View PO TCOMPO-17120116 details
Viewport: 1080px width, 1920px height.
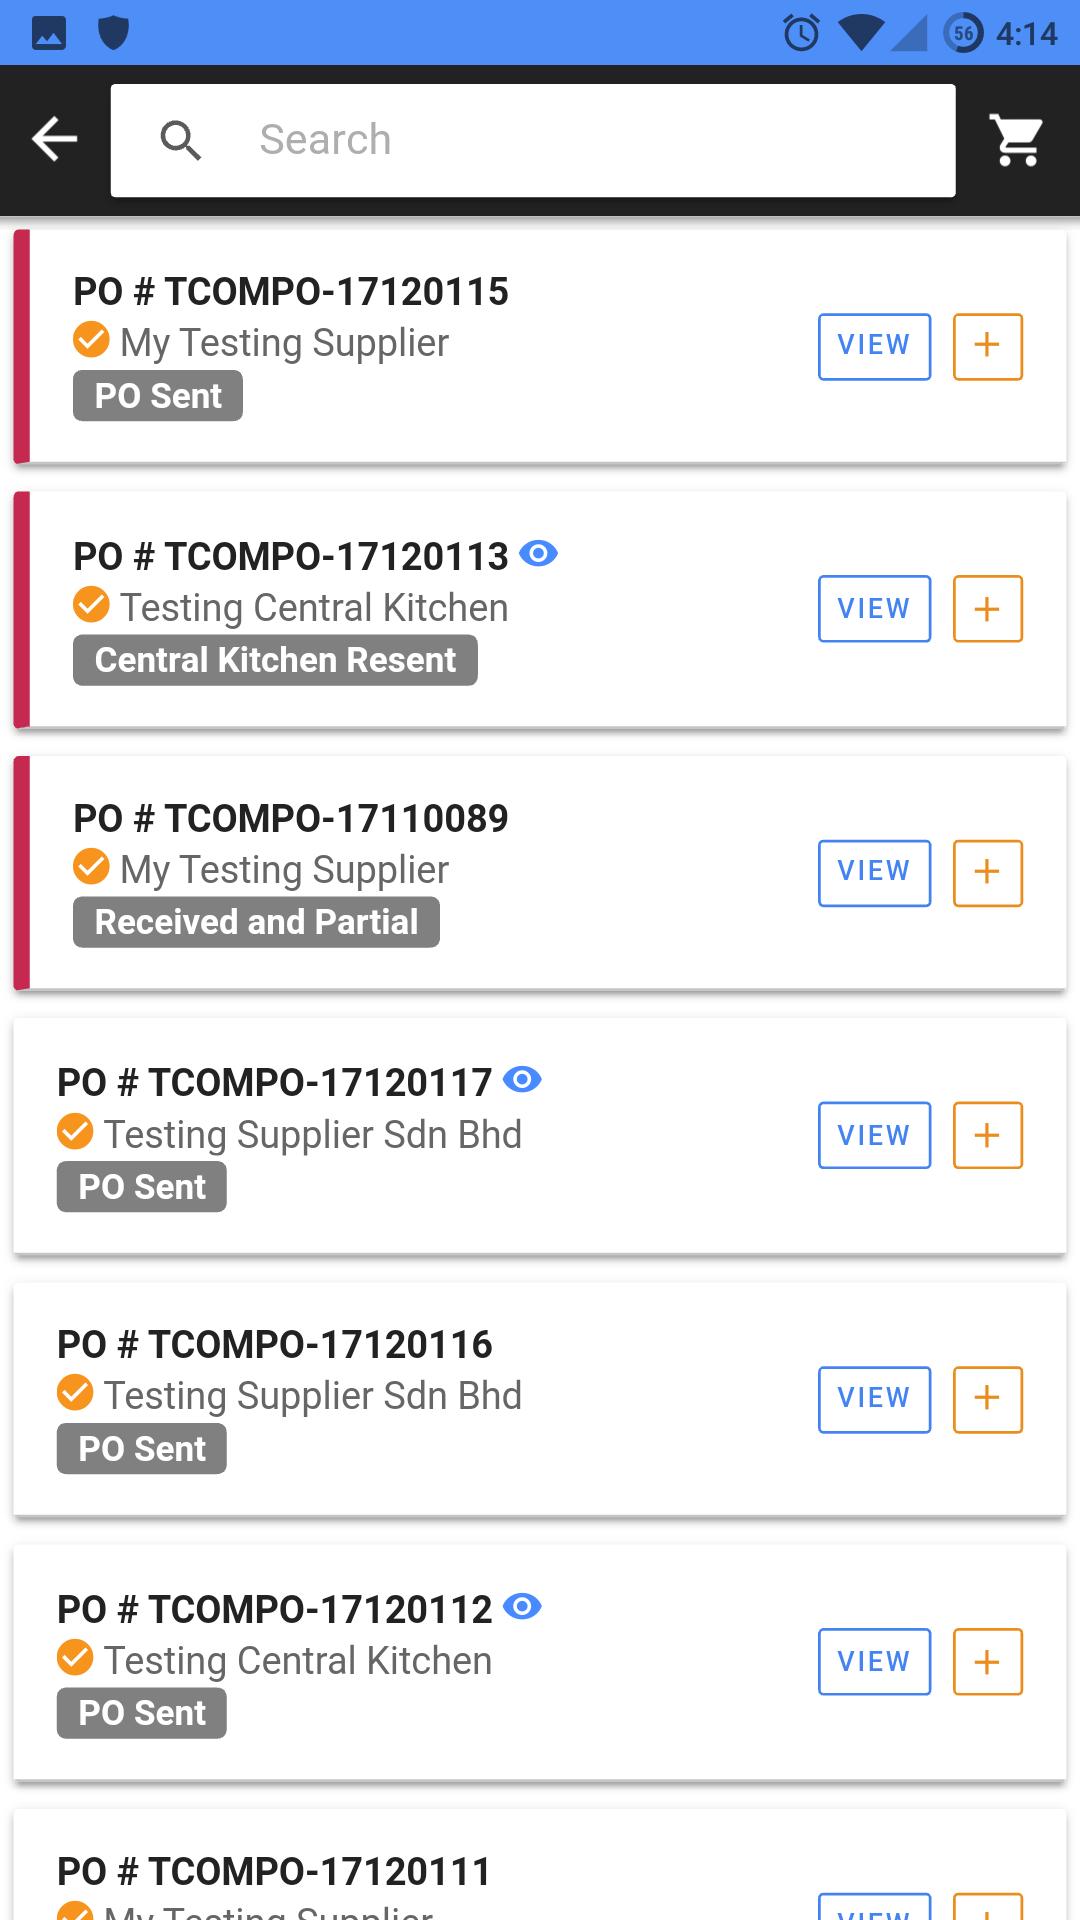[874, 1399]
